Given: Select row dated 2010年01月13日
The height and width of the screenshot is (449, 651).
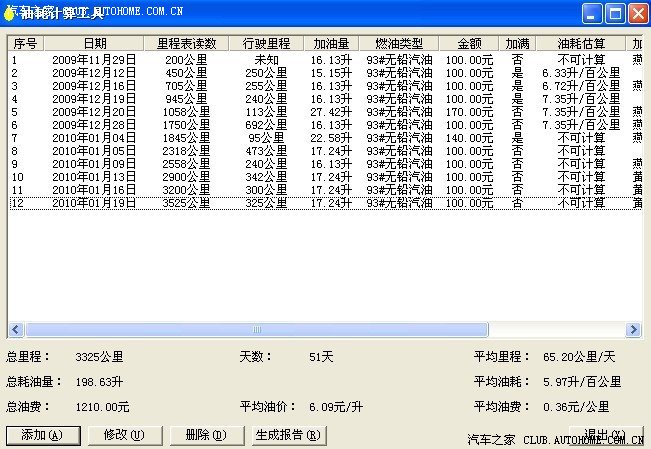Looking at the screenshot, I should click(326, 177).
